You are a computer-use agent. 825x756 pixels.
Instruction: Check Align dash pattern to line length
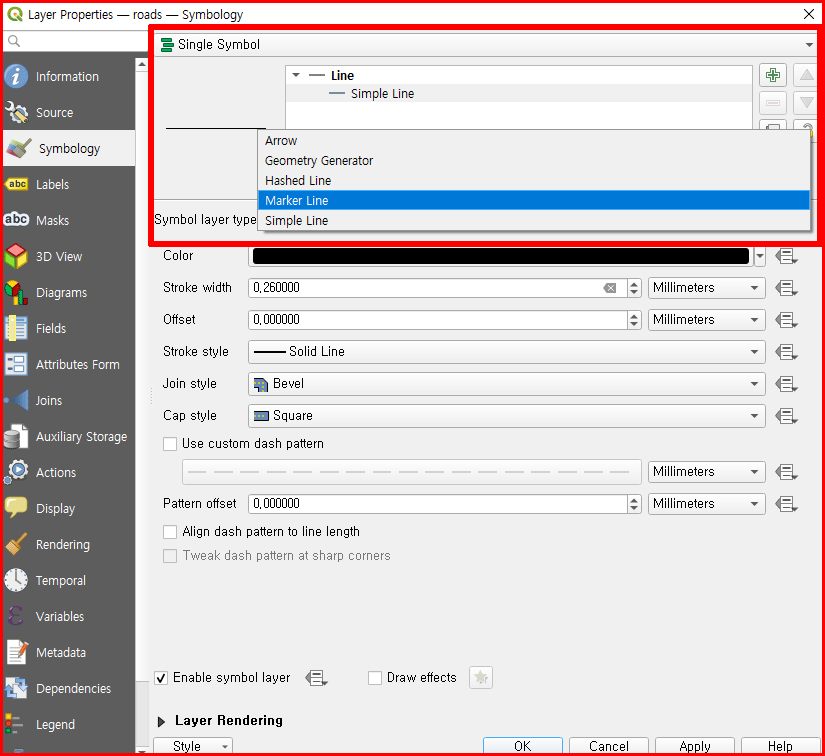170,532
